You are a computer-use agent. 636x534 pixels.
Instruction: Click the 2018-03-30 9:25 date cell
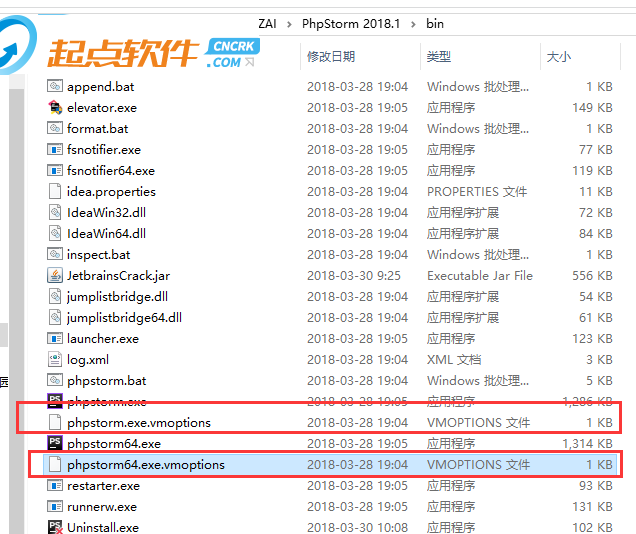coord(354,276)
